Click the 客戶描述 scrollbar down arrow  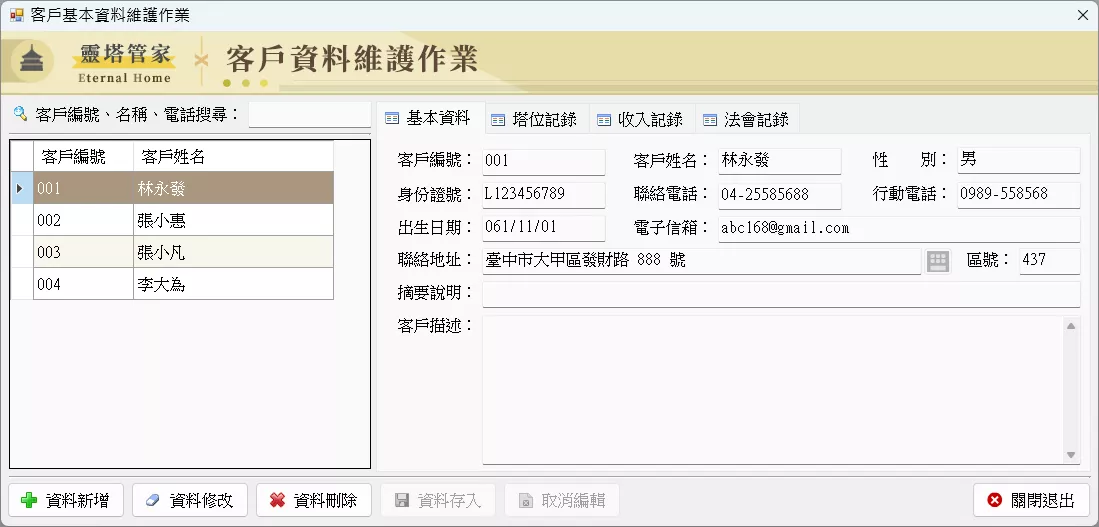click(1071, 456)
